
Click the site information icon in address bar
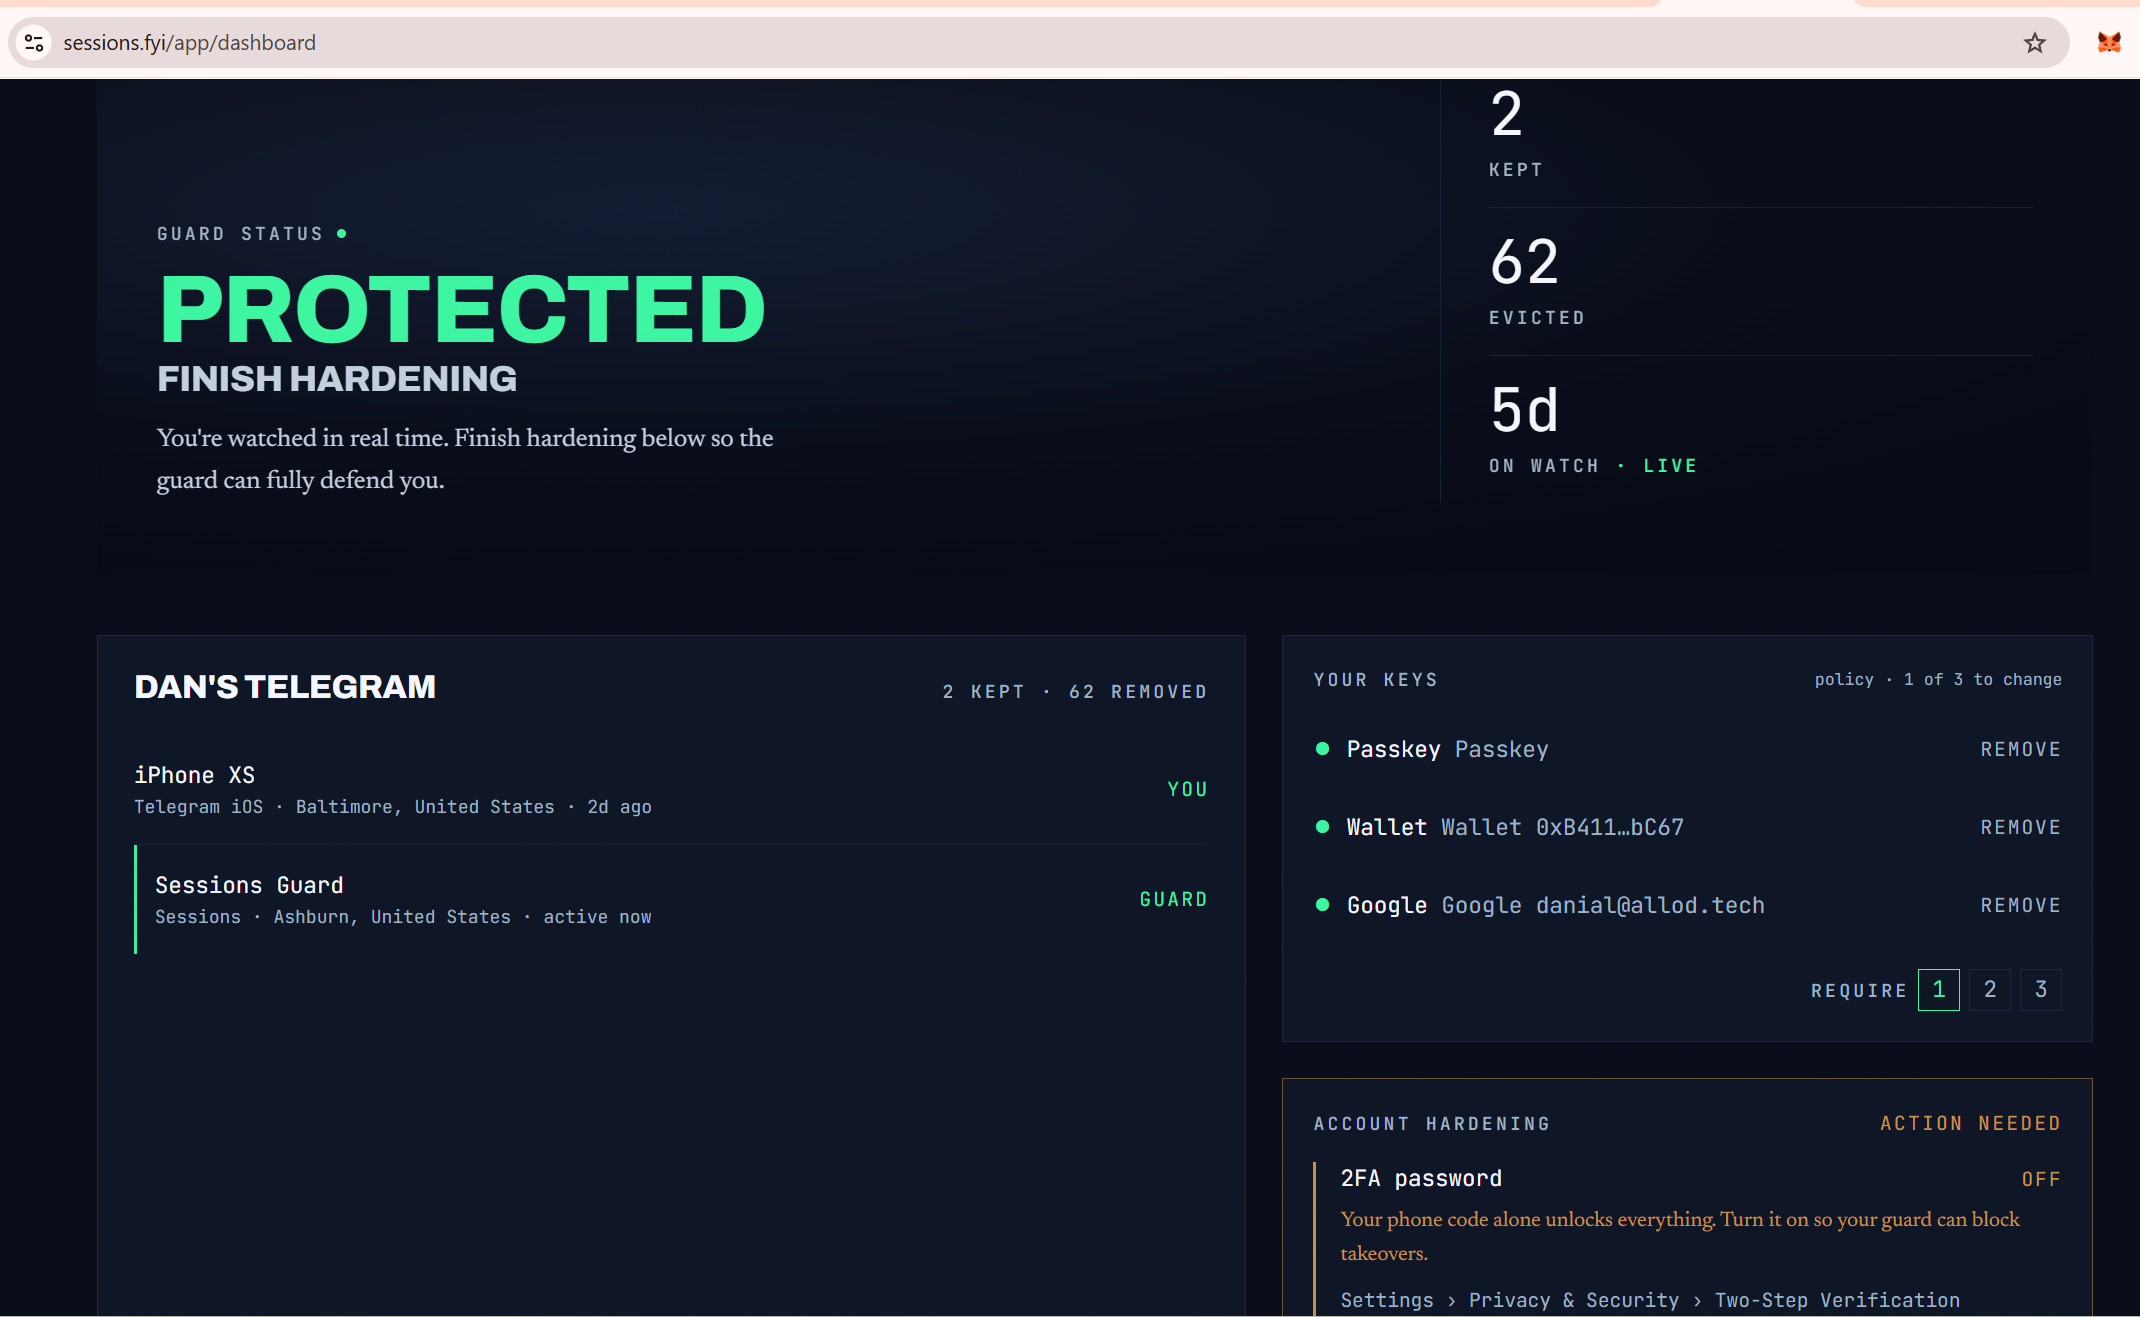[34, 43]
